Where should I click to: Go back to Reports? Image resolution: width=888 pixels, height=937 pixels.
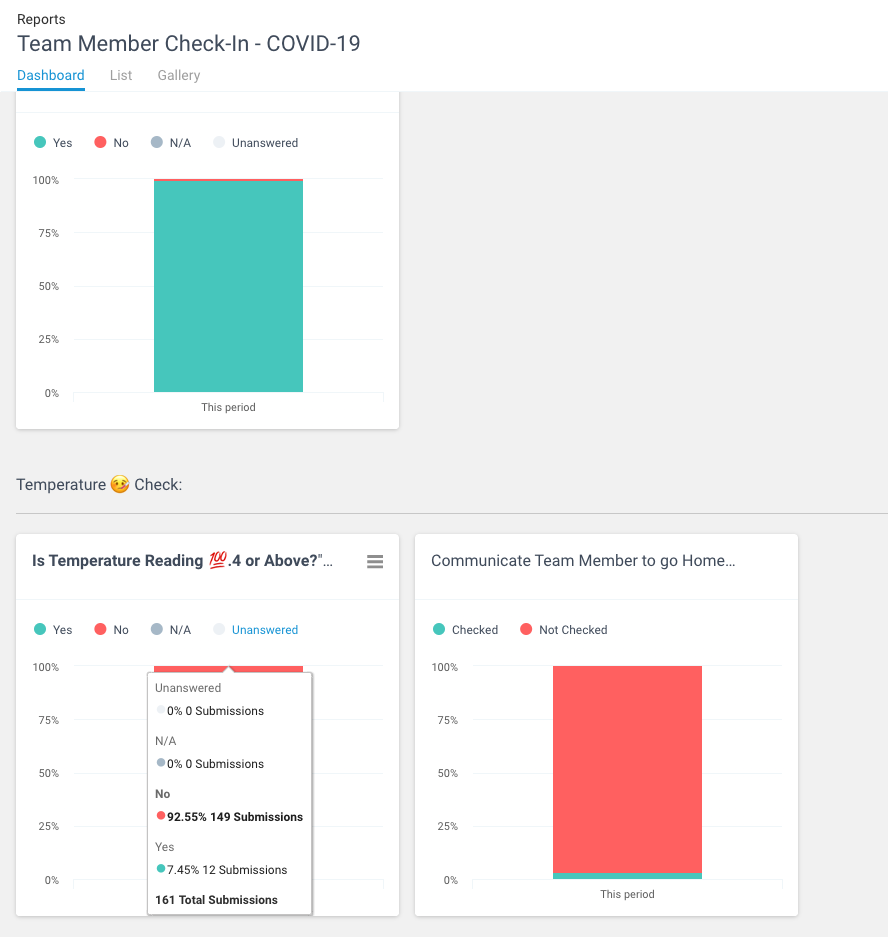point(41,19)
